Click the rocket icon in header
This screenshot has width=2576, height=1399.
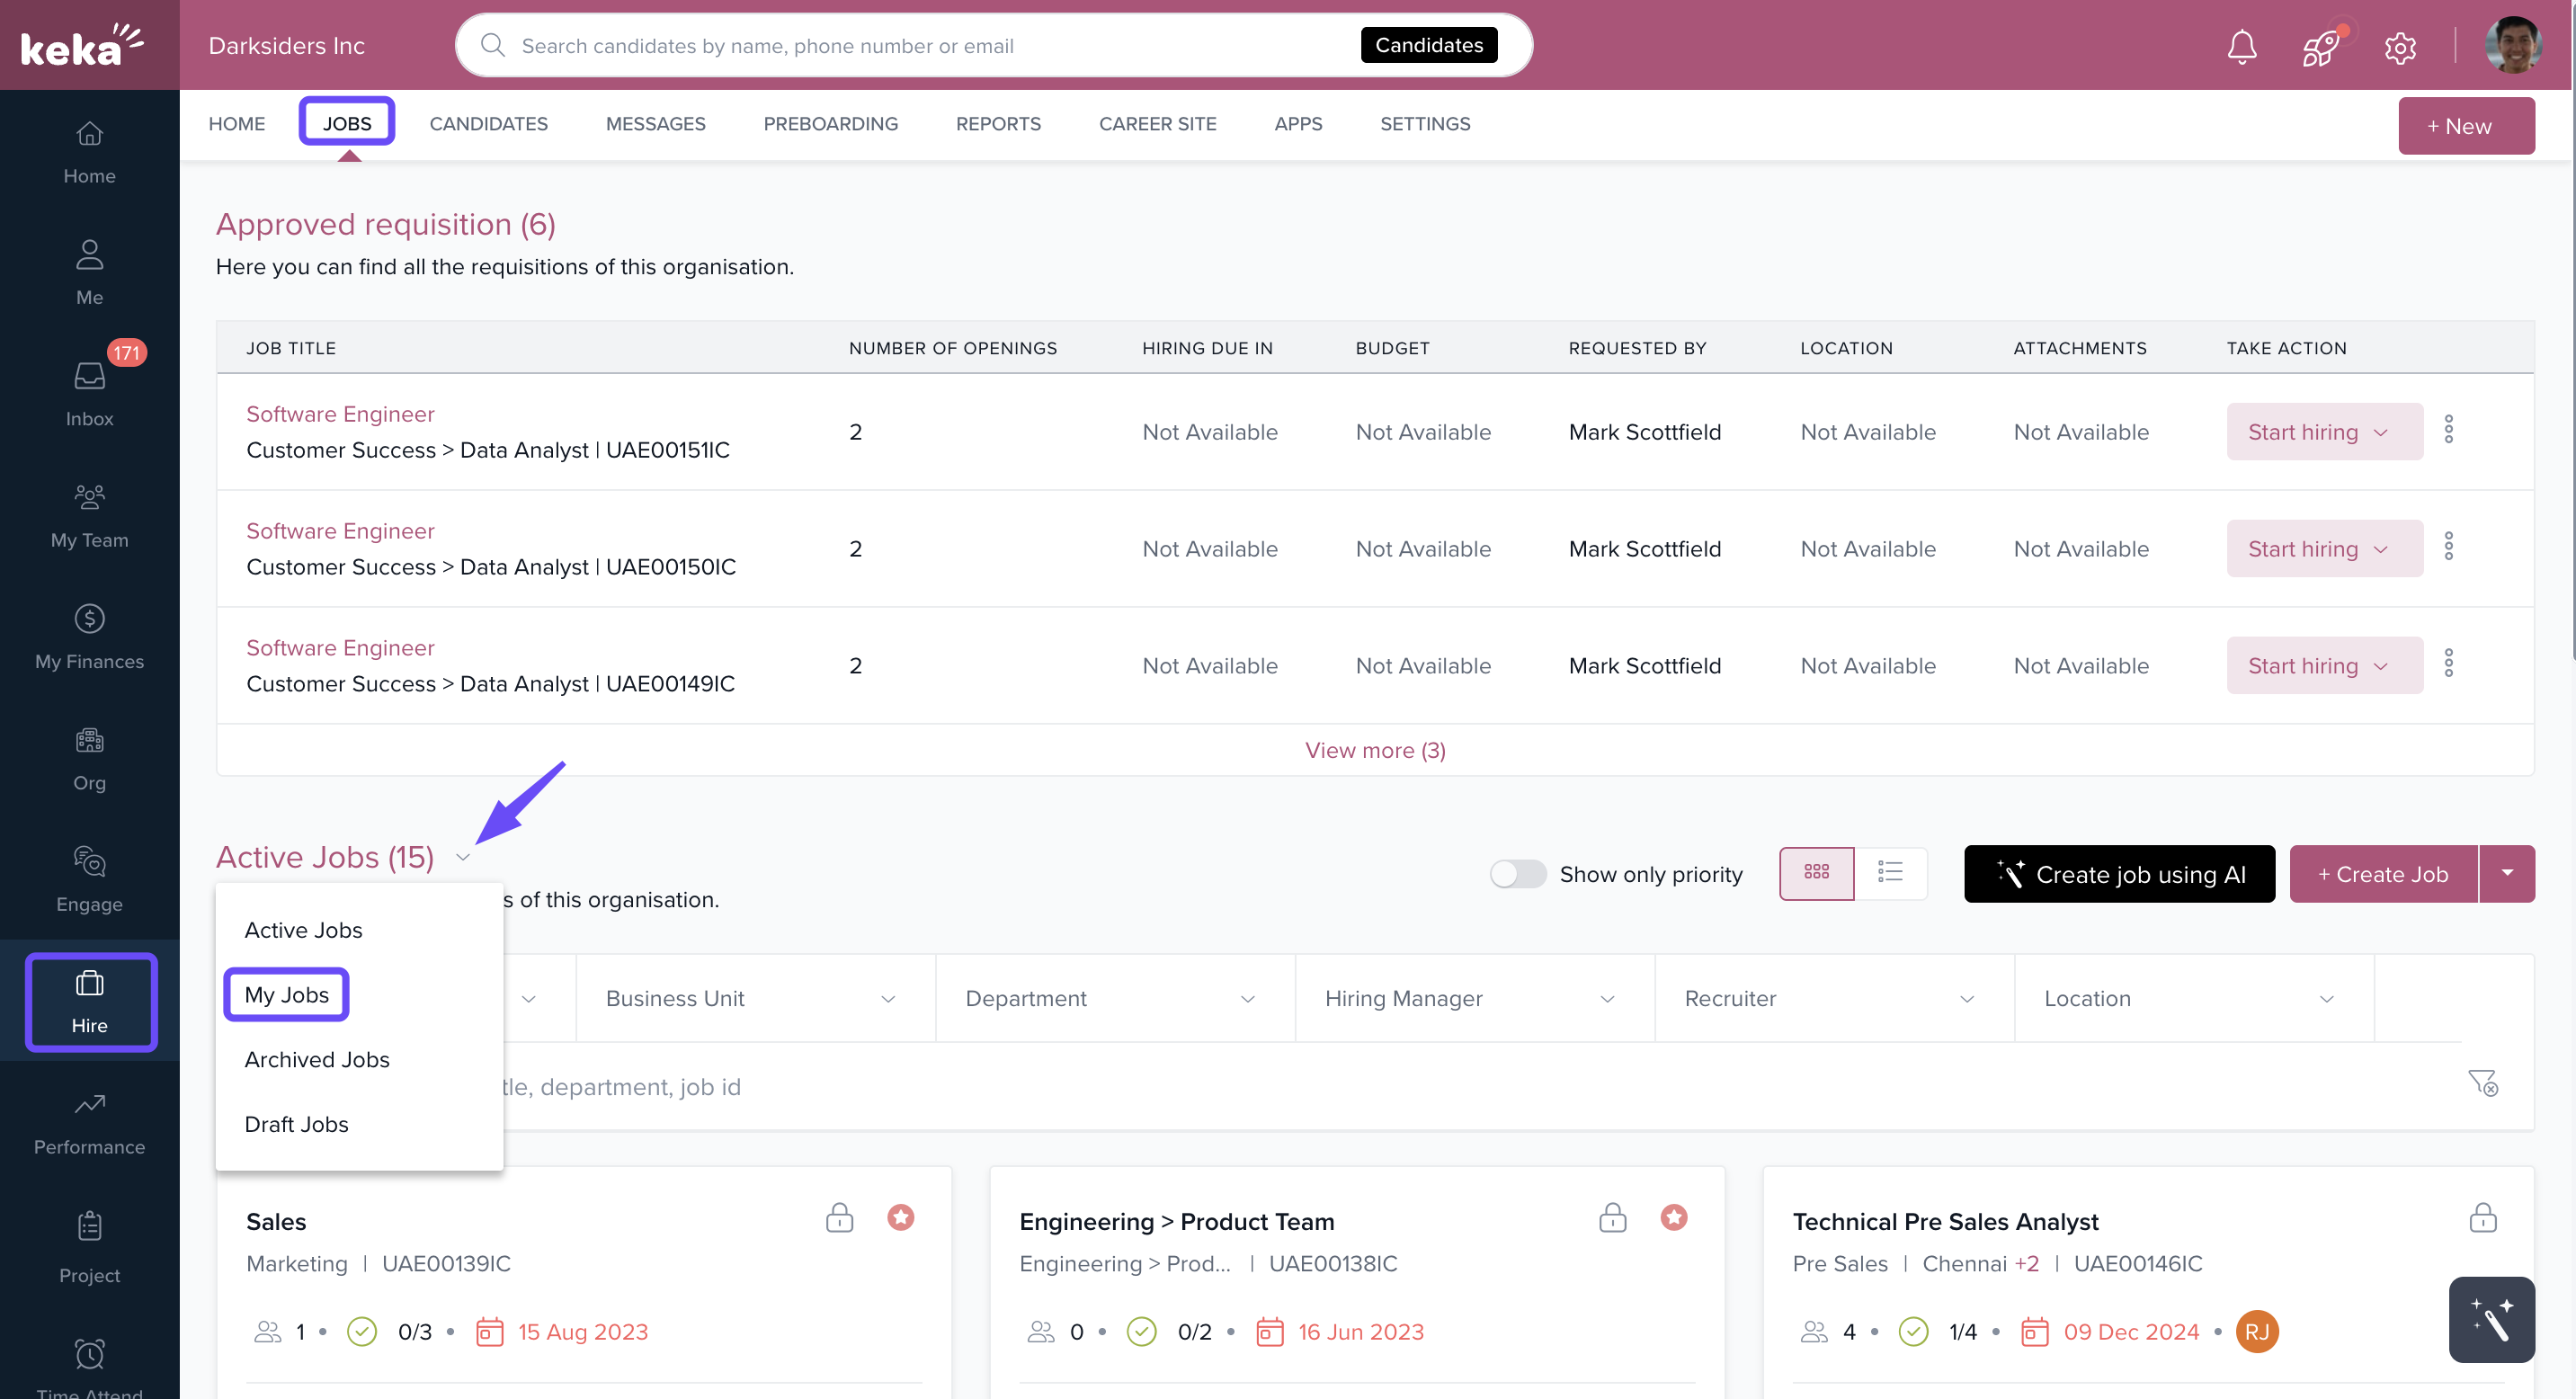pyautogui.click(x=2320, y=46)
